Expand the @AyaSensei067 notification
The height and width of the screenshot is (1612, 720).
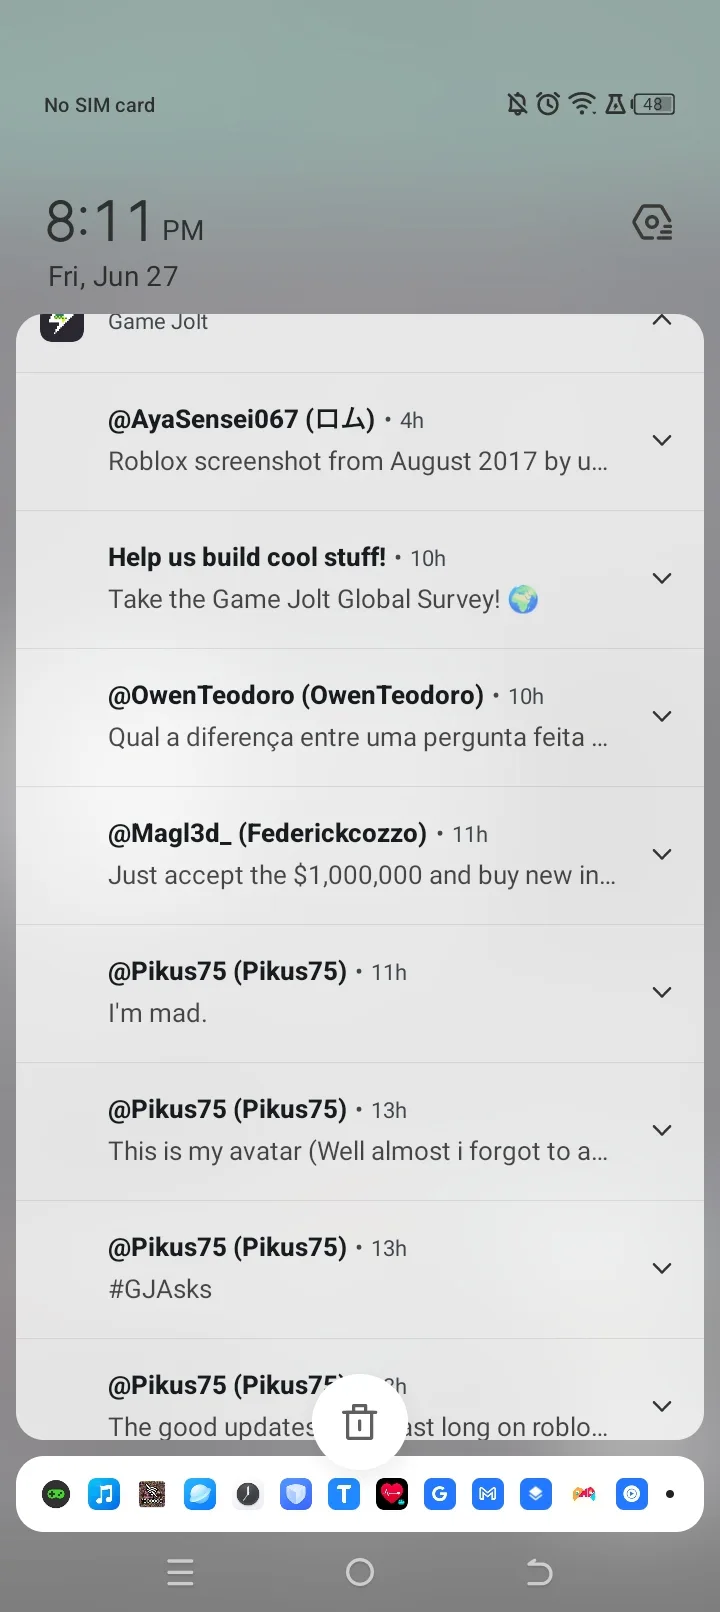click(662, 440)
